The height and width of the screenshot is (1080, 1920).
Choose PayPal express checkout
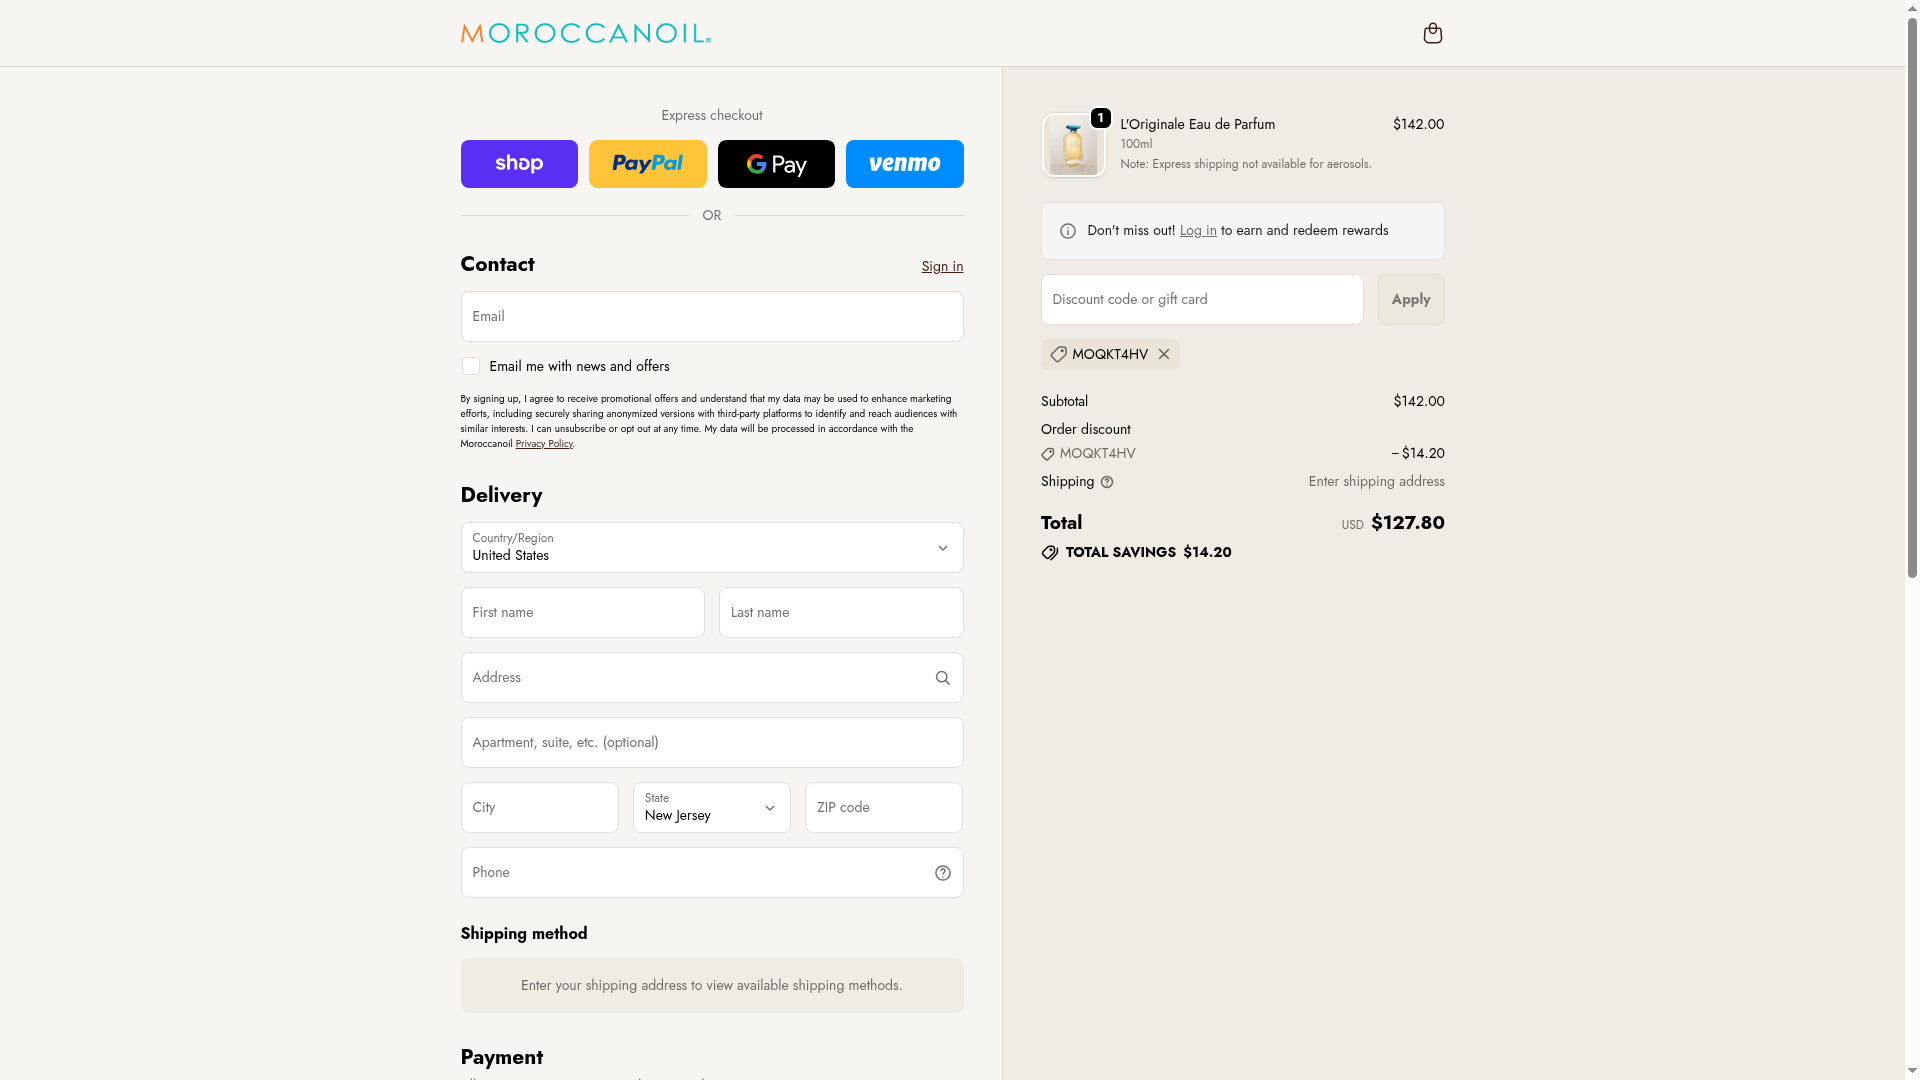point(647,164)
